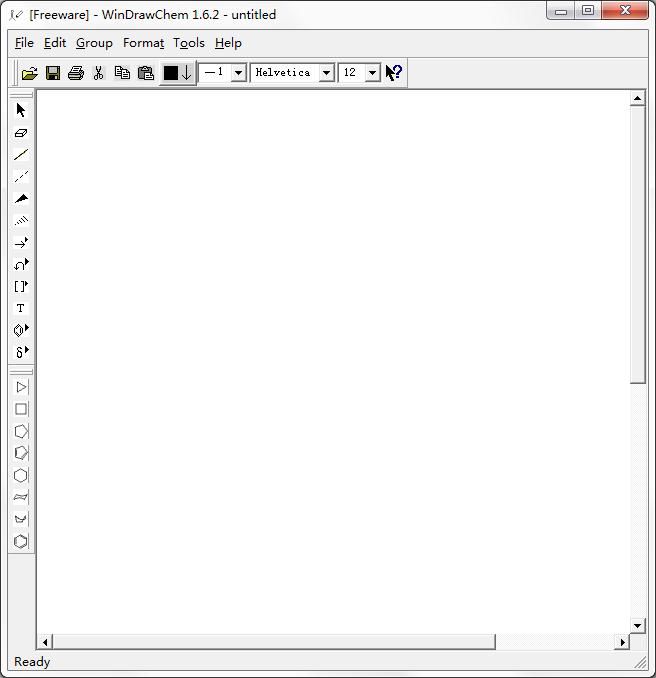Click the Copy icon
This screenshot has height=678, width=656.
122,73
